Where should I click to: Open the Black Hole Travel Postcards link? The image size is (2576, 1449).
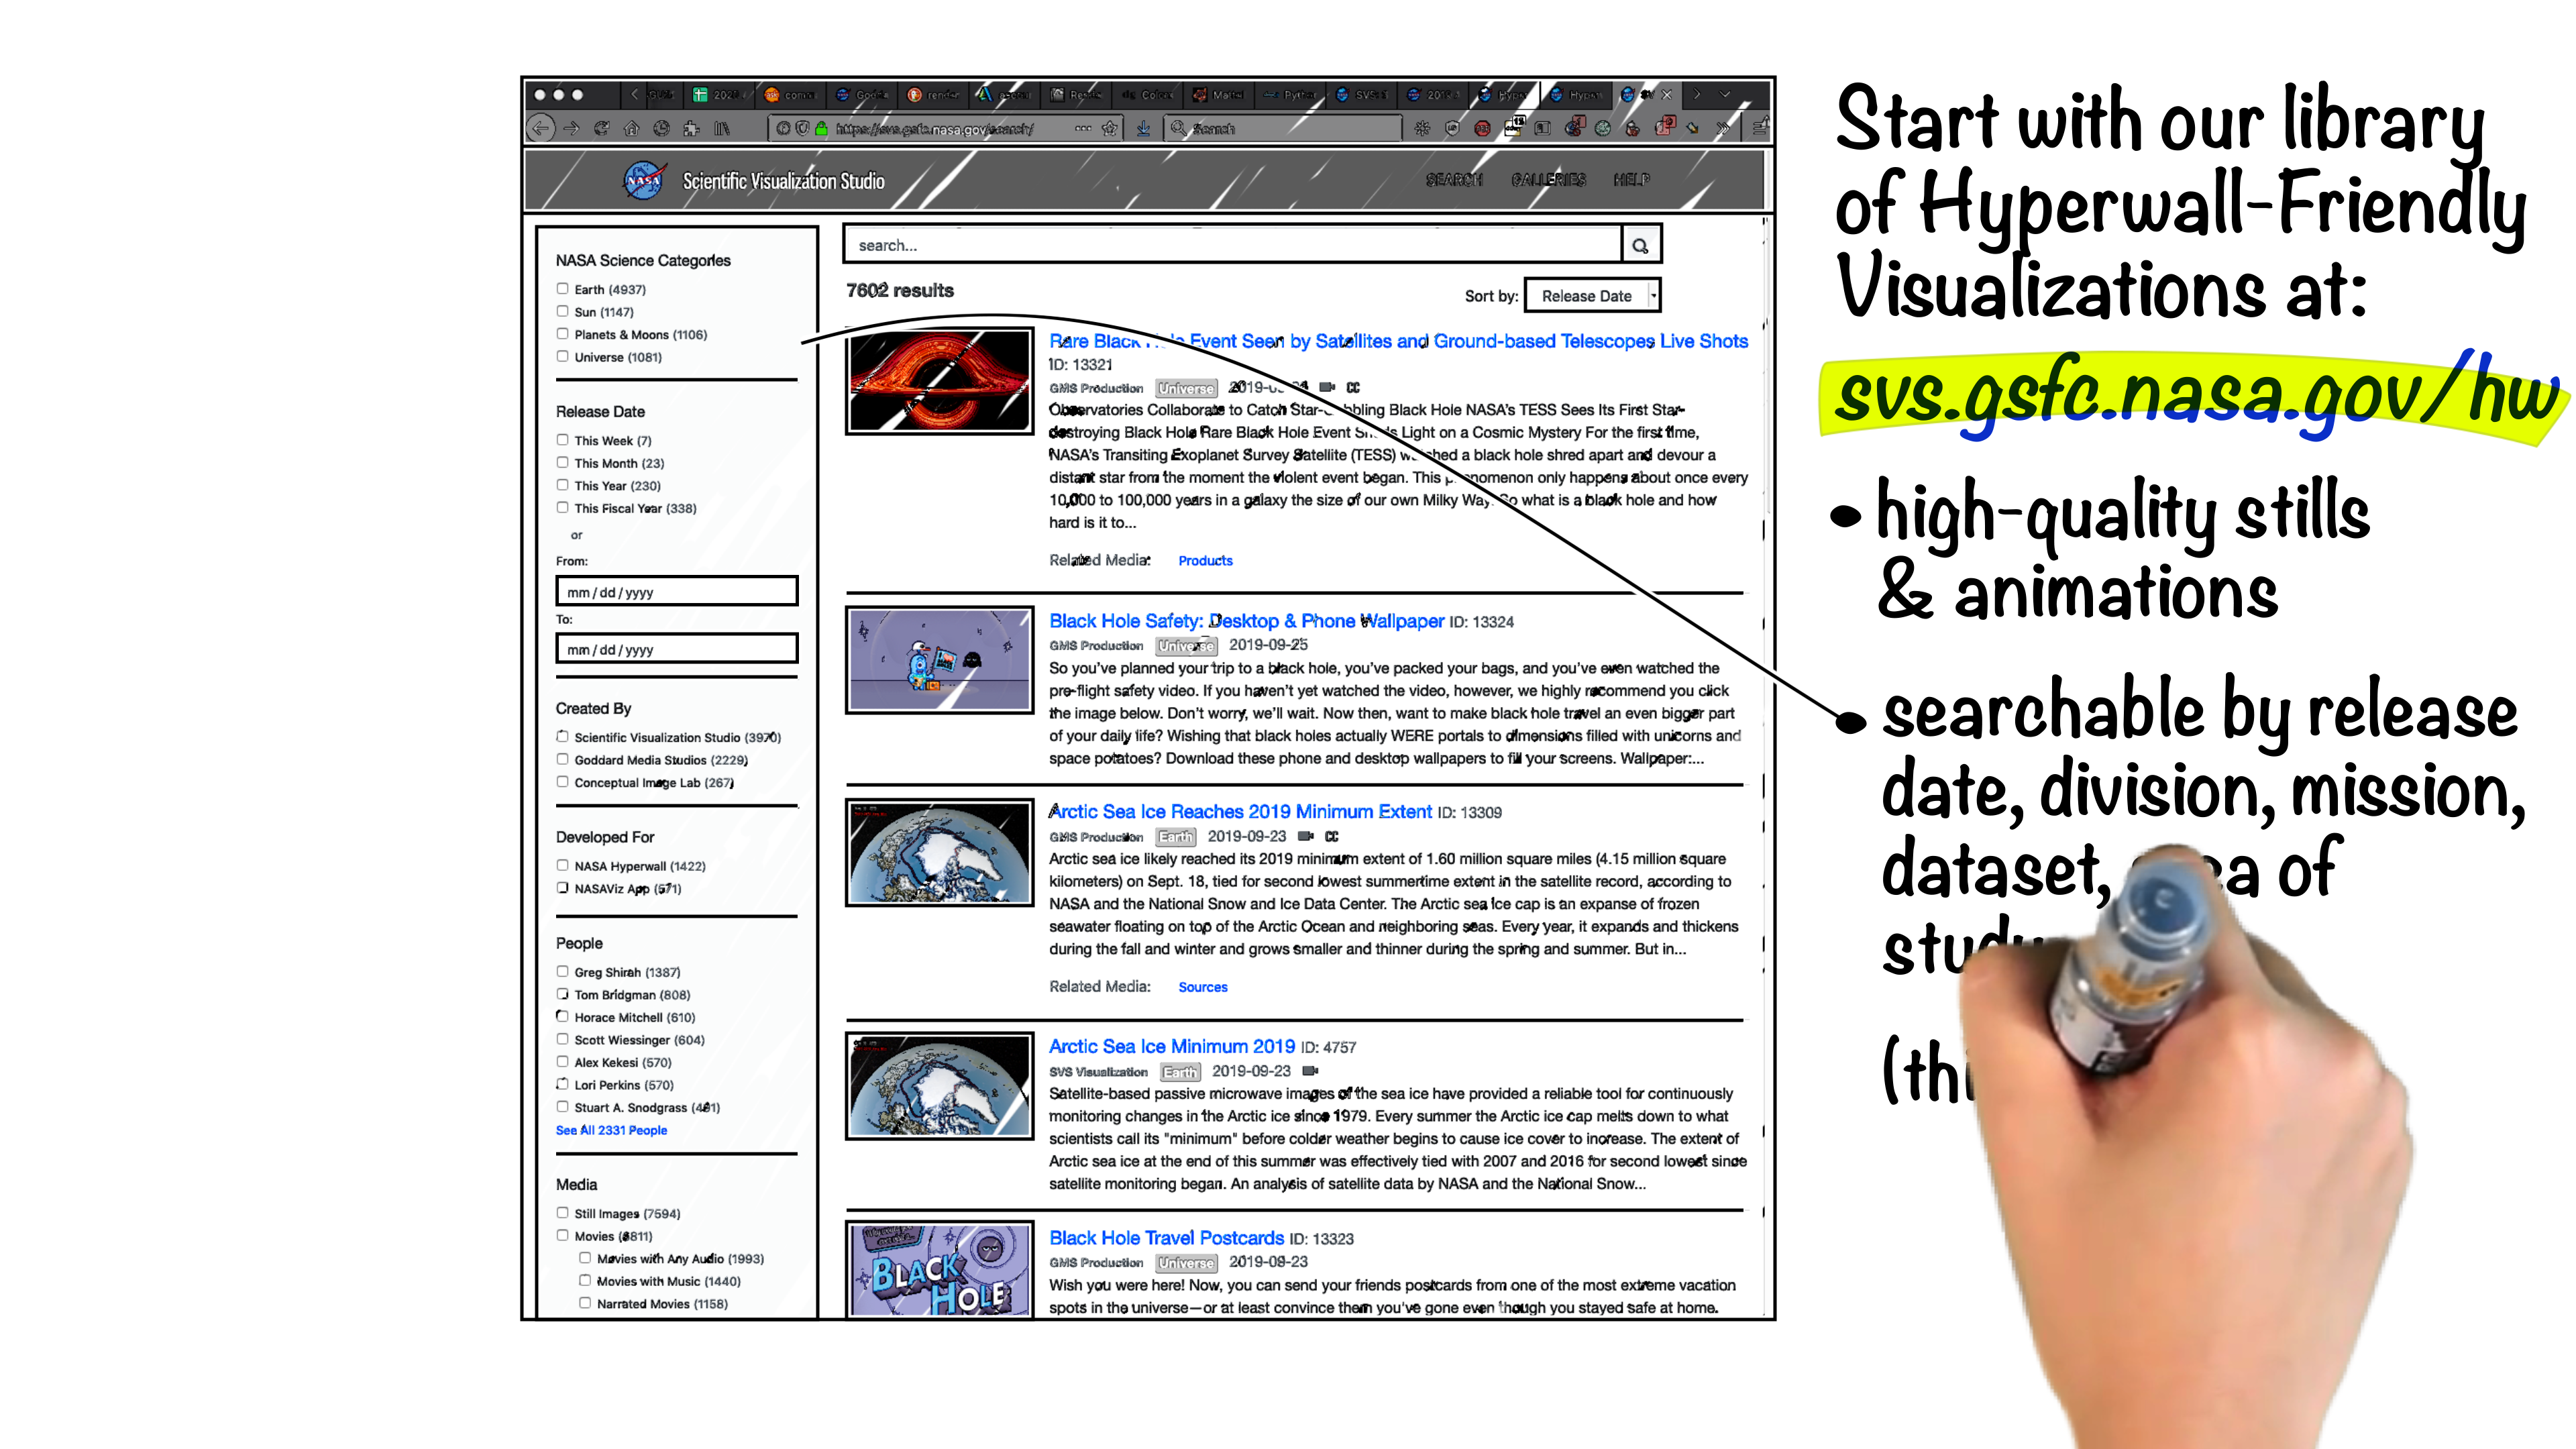tap(1166, 1238)
